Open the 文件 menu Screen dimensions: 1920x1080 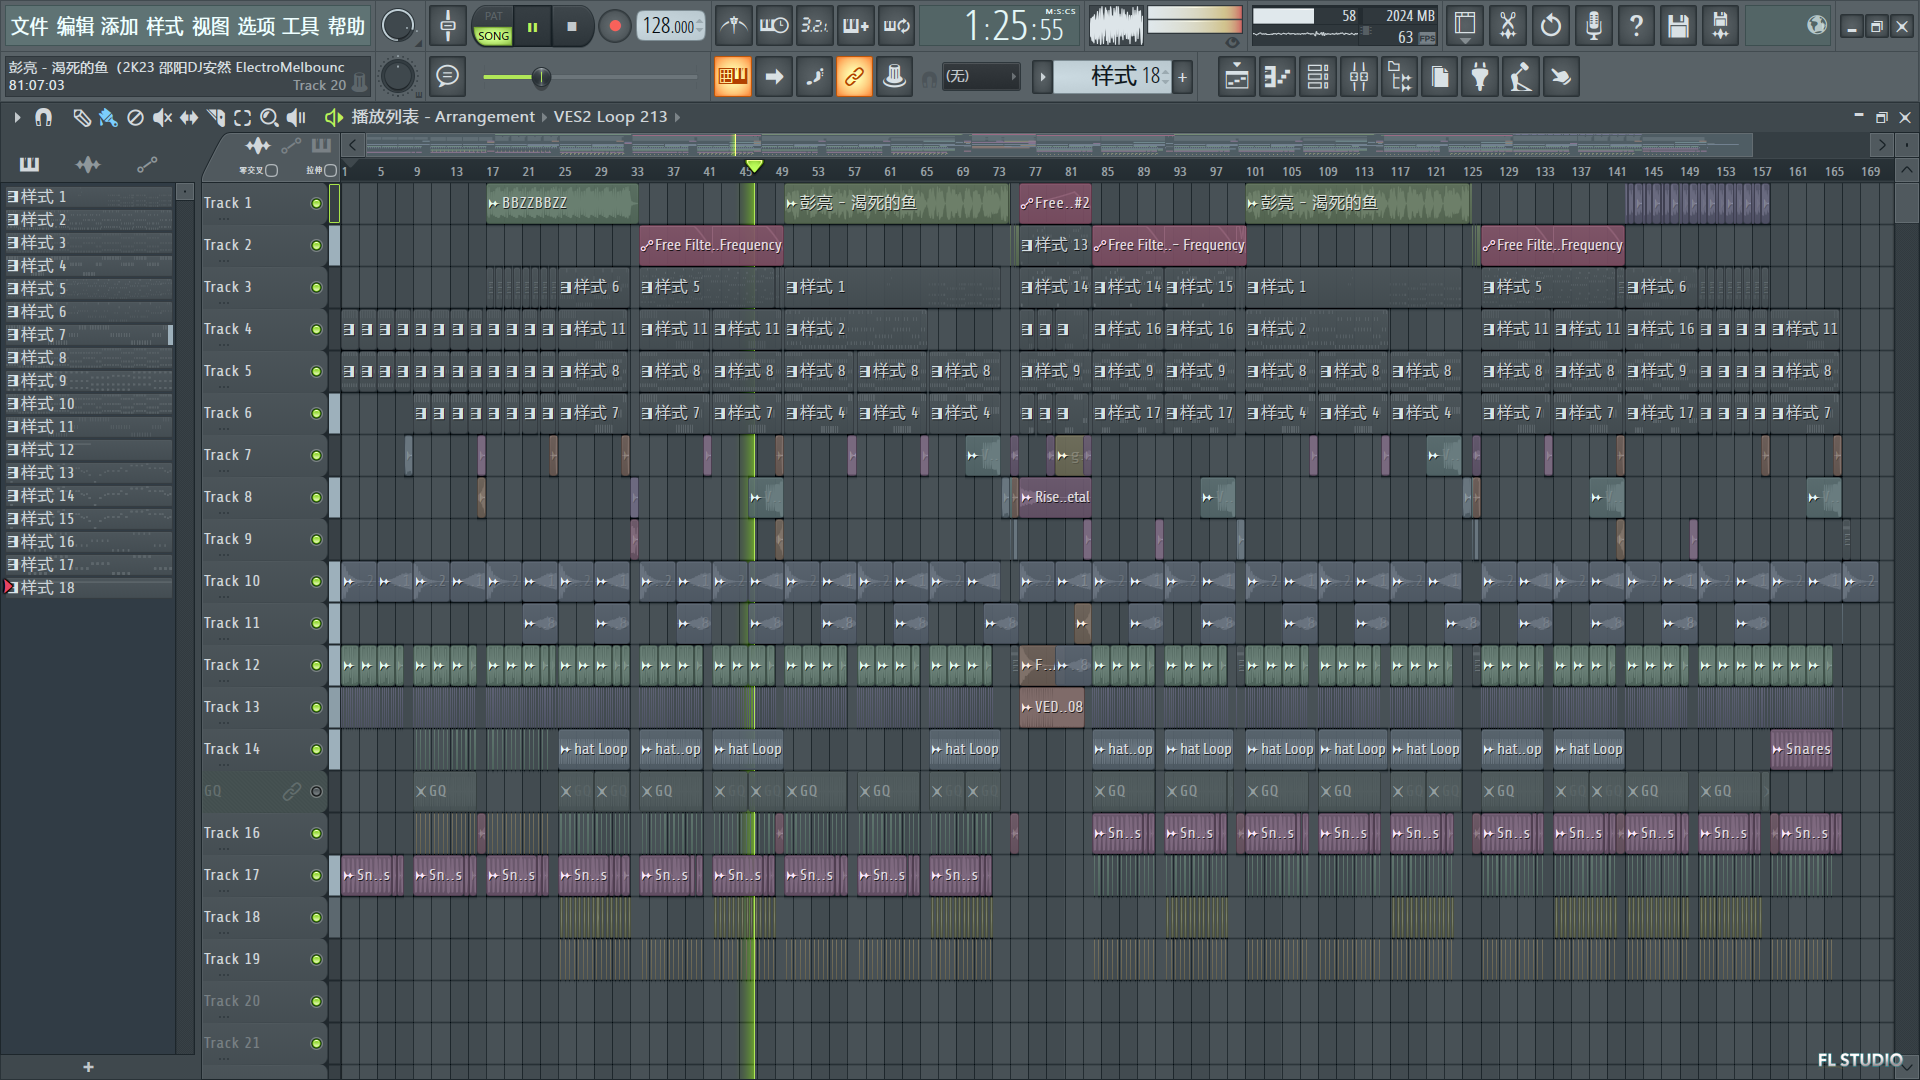click(x=29, y=26)
